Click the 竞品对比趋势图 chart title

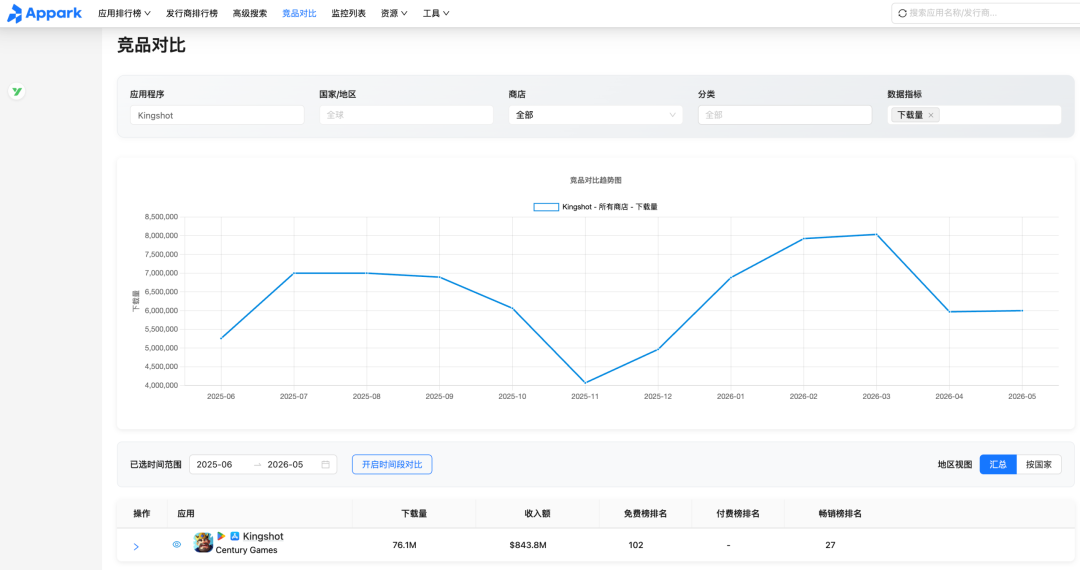click(596, 180)
